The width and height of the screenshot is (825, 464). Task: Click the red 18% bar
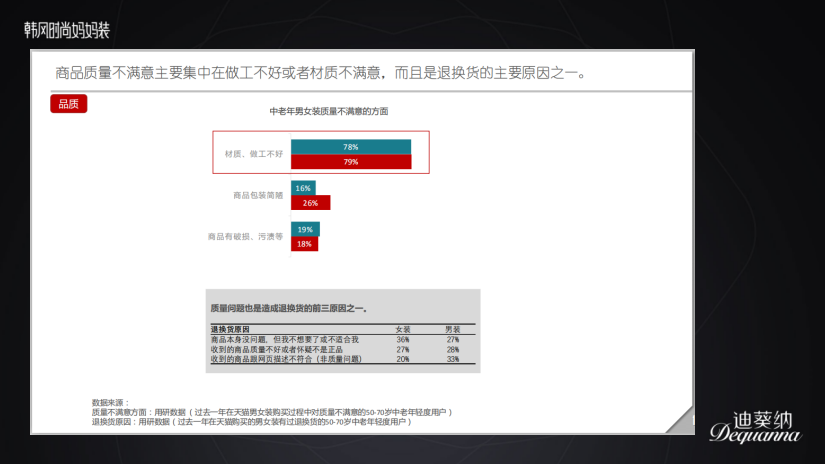click(304, 244)
